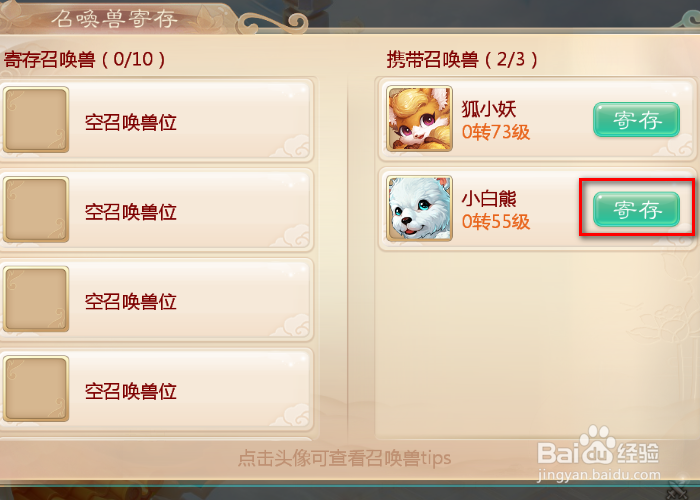700x500 pixels.
Task: Click the second 空召唤兽位 row label
Action: [130, 212]
